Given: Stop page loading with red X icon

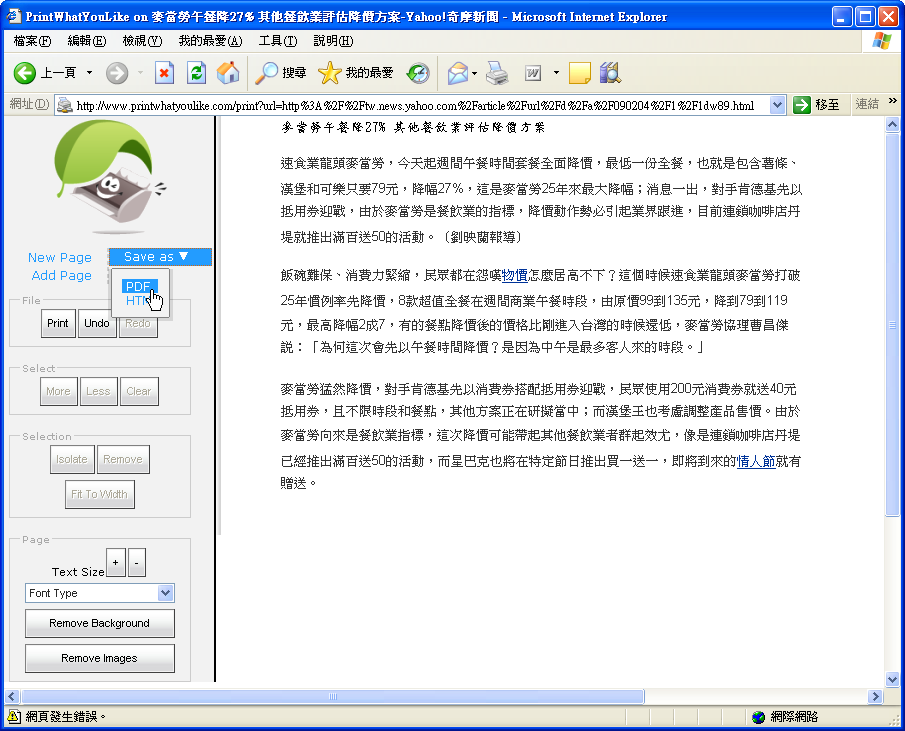Looking at the screenshot, I should tap(164, 73).
